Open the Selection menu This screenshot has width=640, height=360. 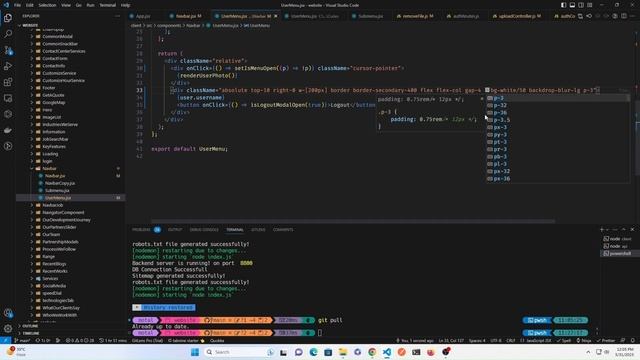(x=47, y=5)
